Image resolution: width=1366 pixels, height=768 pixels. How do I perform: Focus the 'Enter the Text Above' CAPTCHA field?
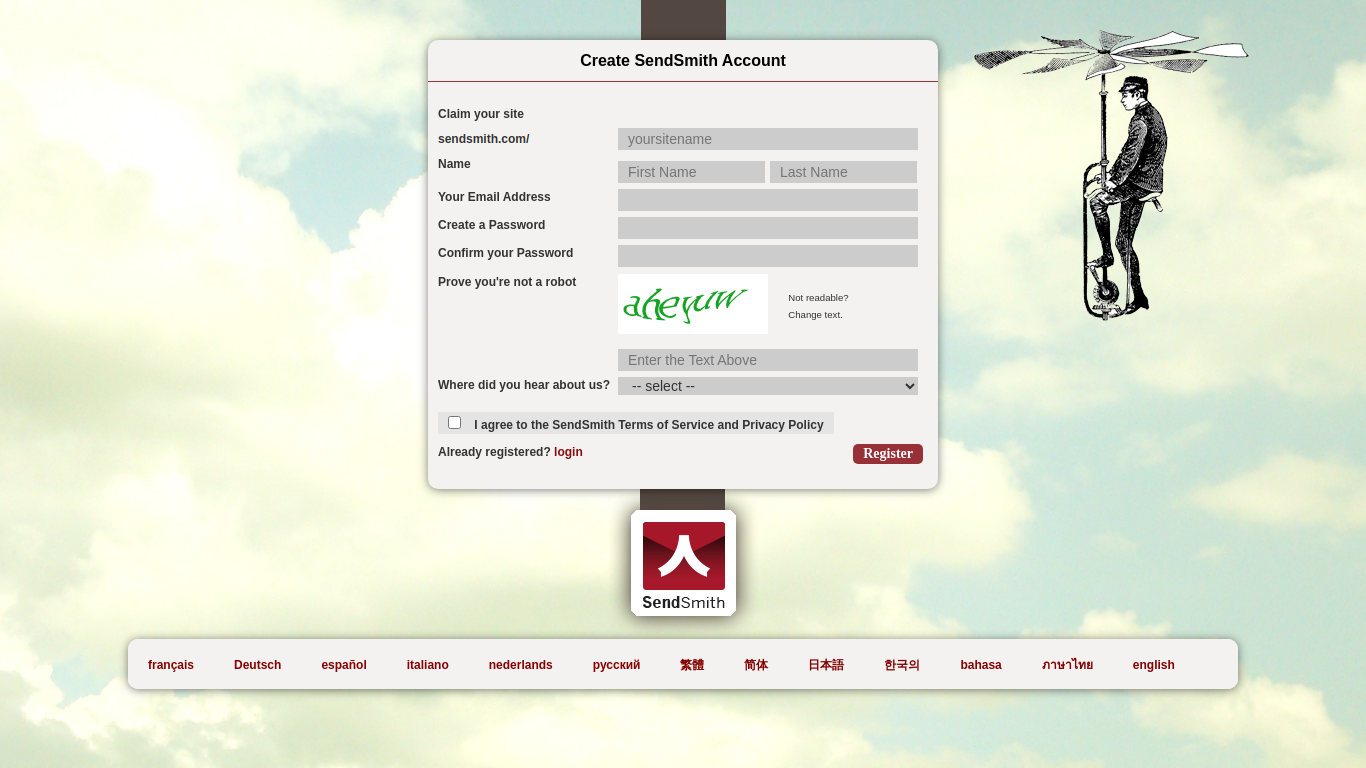pyautogui.click(x=768, y=360)
